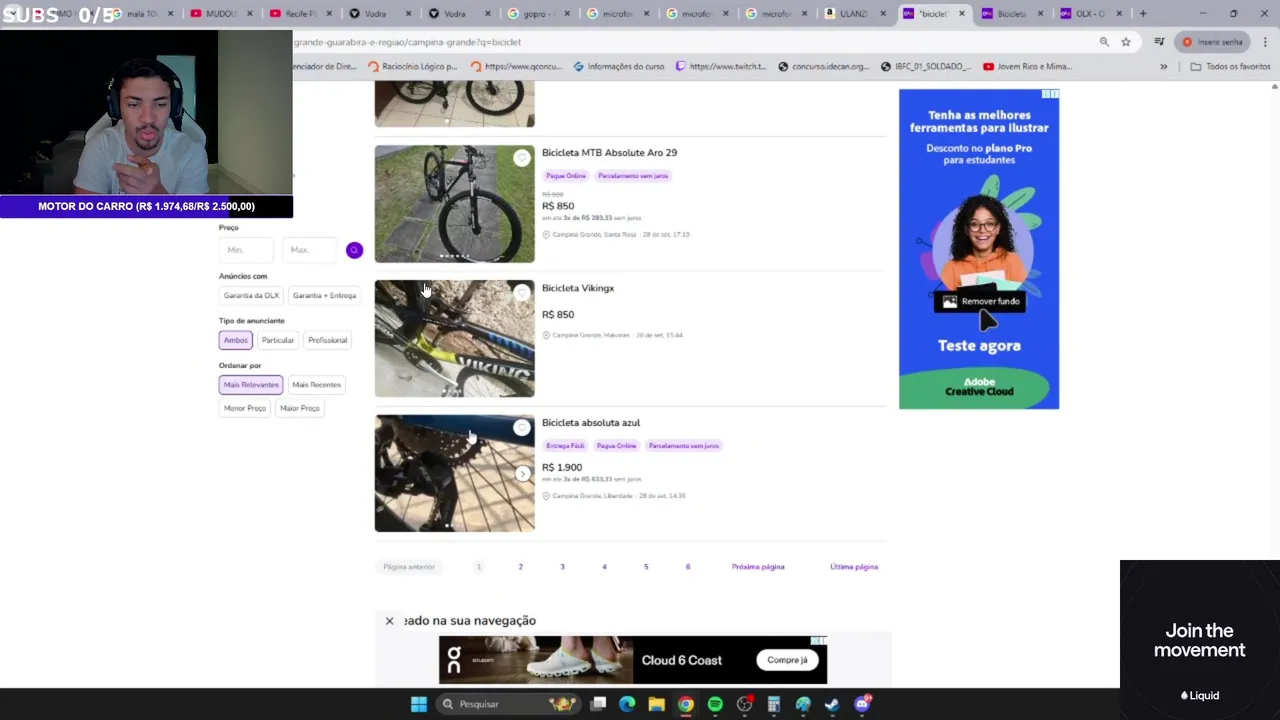Open the Vikingx bicycle photo thumbnail
1280x720 pixels.
click(455, 339)
